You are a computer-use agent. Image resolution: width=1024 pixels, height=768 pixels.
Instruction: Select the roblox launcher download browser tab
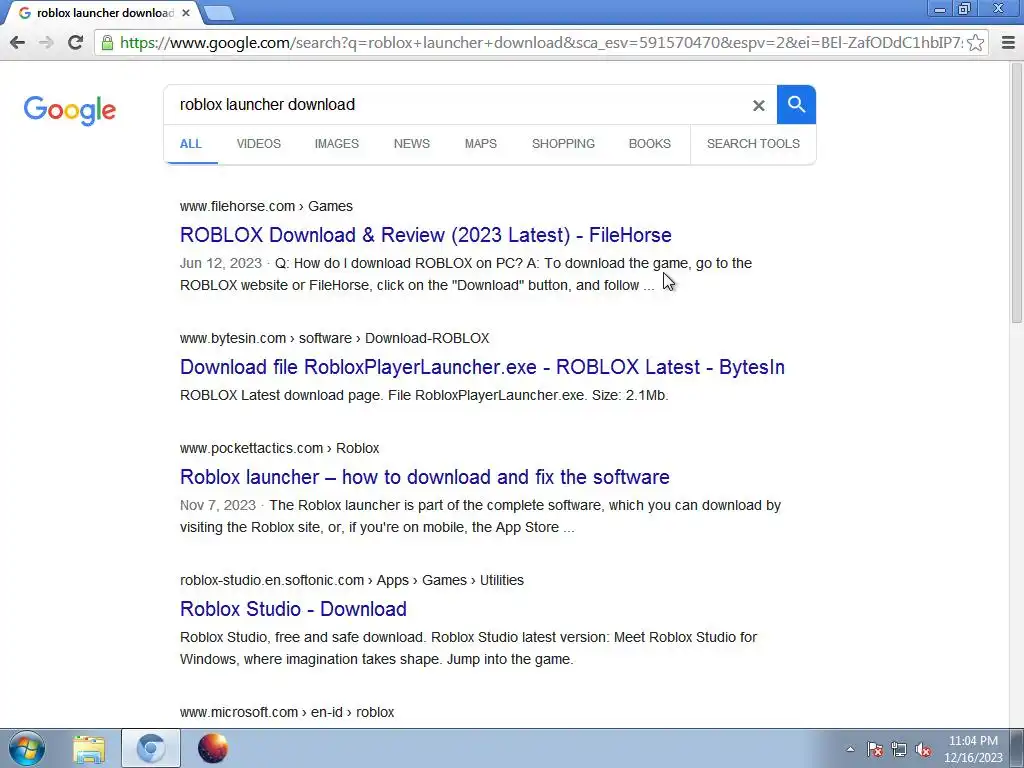tap(104, 13)
